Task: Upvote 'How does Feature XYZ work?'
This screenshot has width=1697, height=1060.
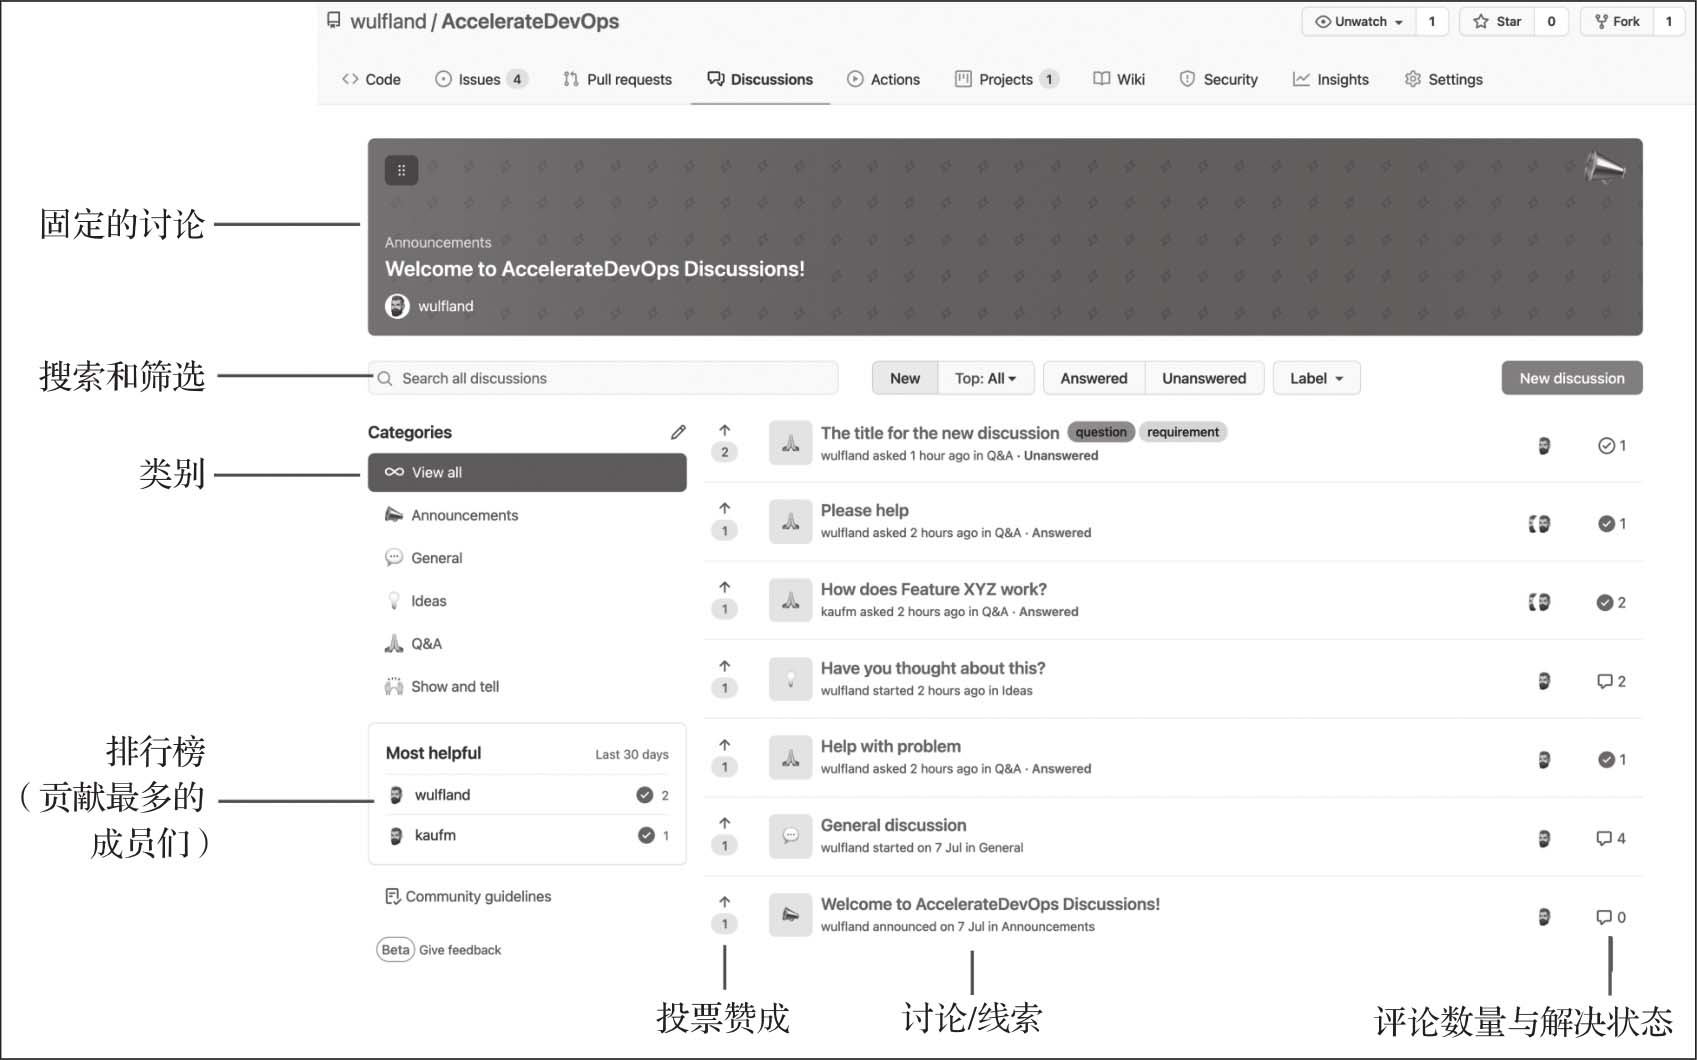Action: point(725,588)
